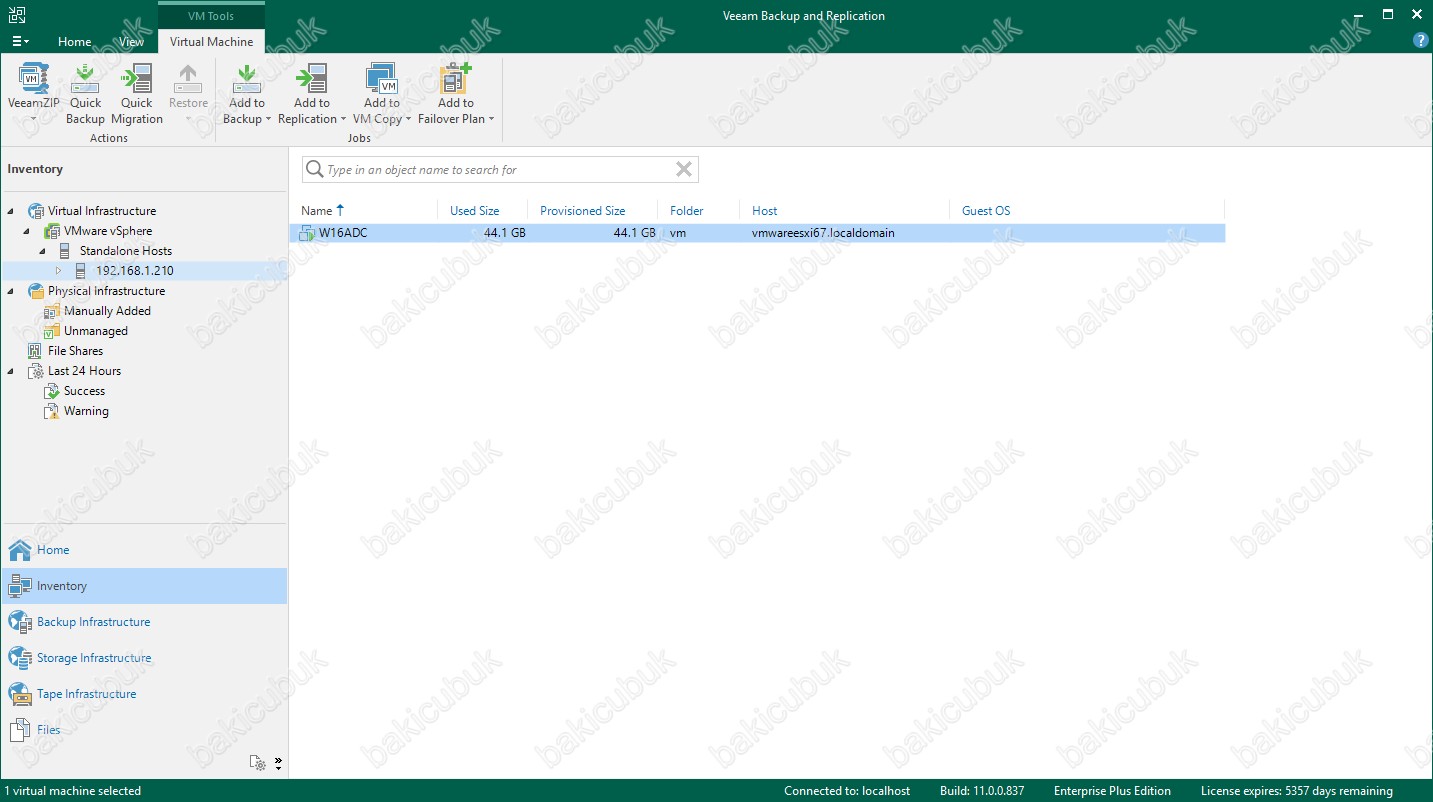
Task: Show Success jobs from last 24 hours
Action: coord(84,391)
